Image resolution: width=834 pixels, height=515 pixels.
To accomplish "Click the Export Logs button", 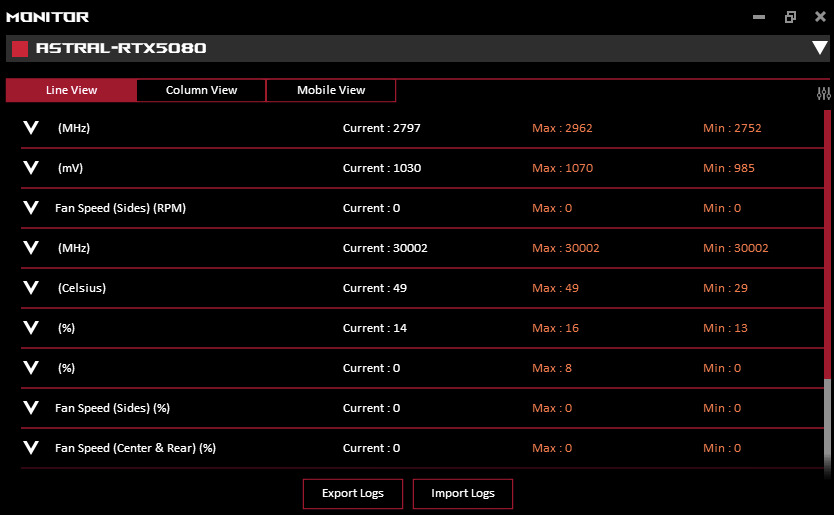I will 353,493.
